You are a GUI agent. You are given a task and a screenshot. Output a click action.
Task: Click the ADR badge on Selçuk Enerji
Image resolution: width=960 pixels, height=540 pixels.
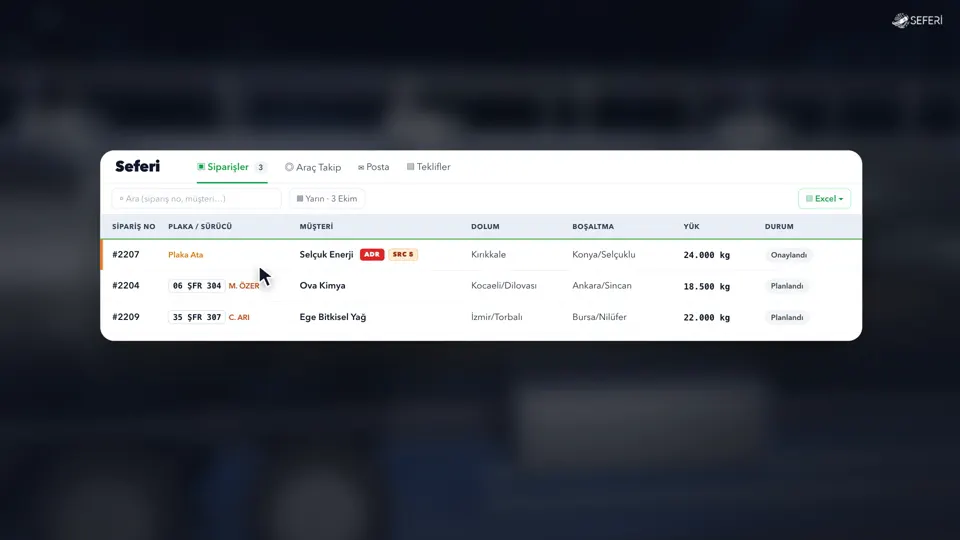coord(372,255)
